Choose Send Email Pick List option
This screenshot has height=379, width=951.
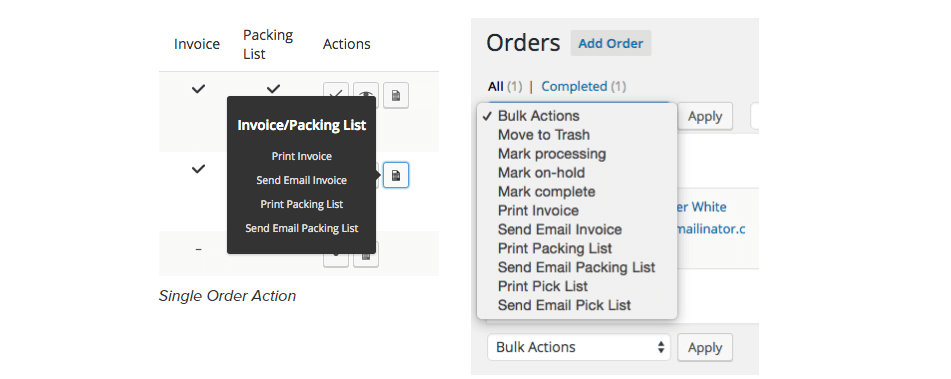coord(564,305)
